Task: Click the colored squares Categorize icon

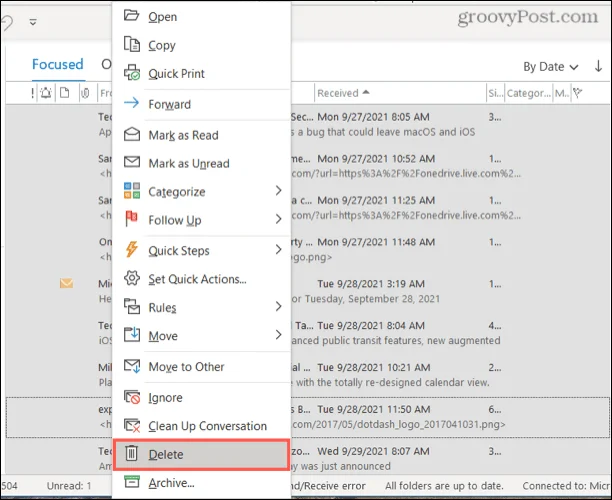Action: tap(132, 190)
